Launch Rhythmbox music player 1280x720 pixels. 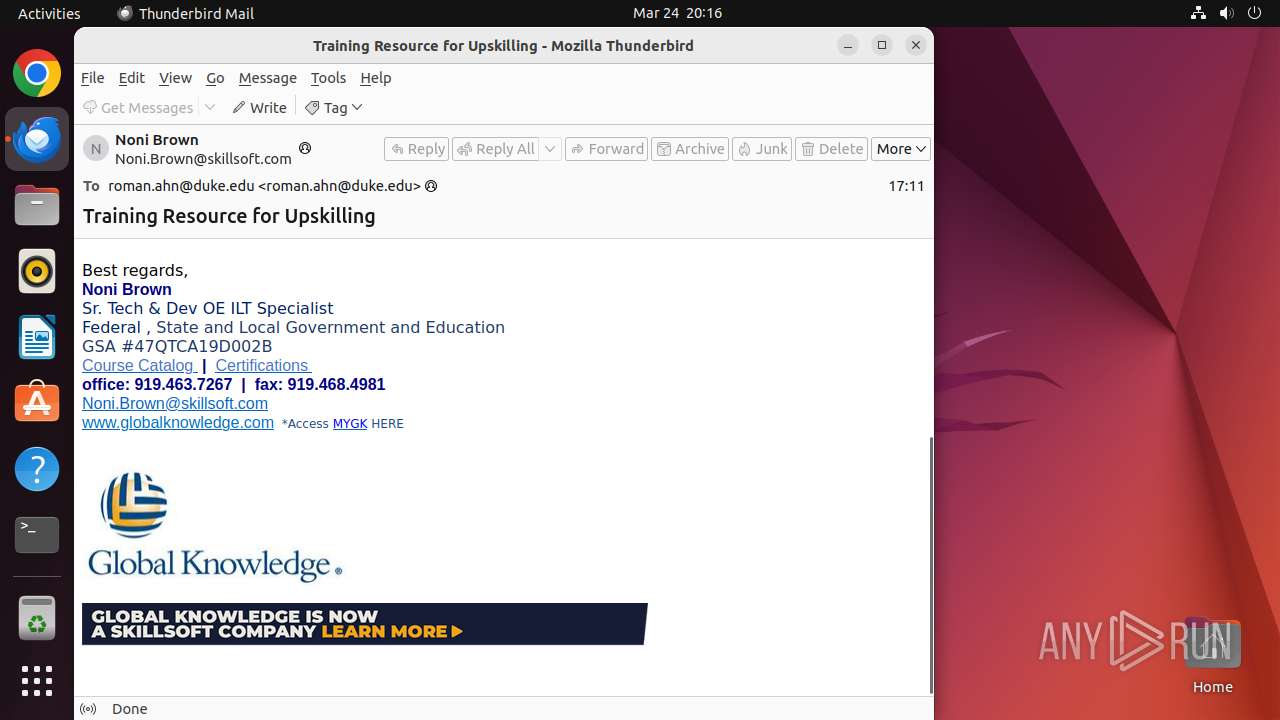coord(37,271)
